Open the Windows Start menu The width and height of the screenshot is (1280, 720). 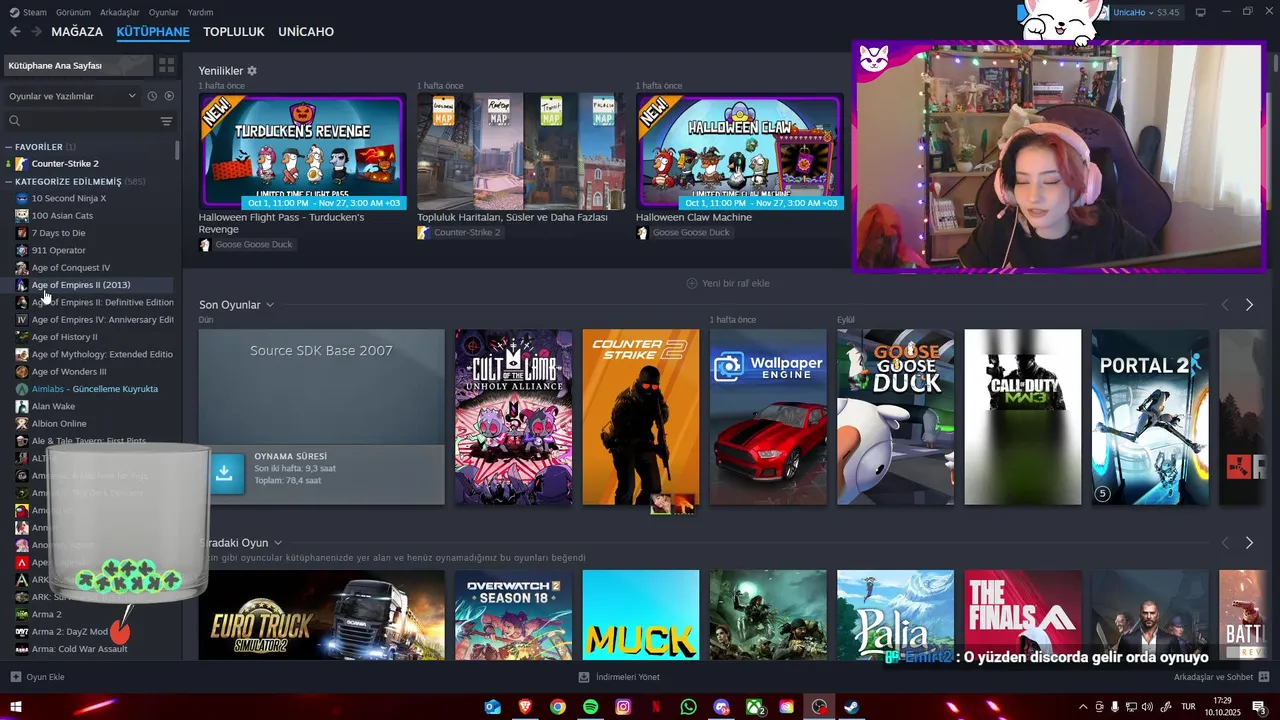[16, 707]
